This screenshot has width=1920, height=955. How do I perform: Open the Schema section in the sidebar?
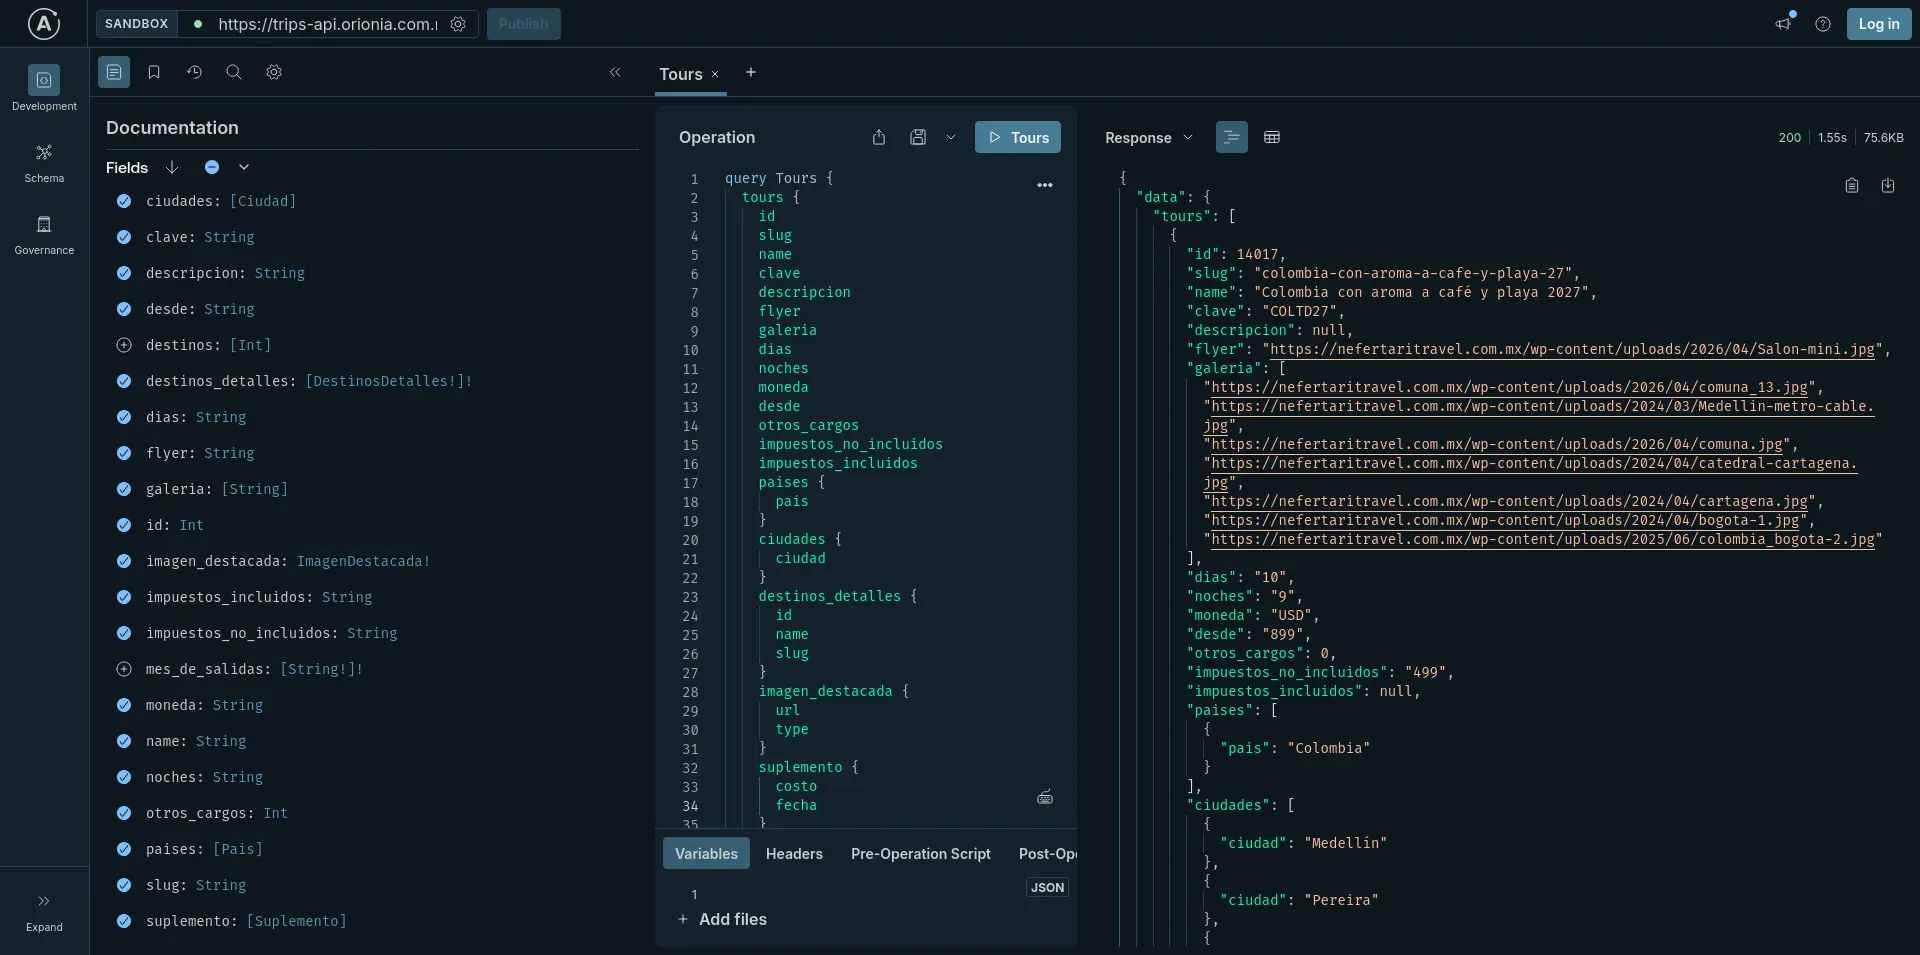click(44, 163)
